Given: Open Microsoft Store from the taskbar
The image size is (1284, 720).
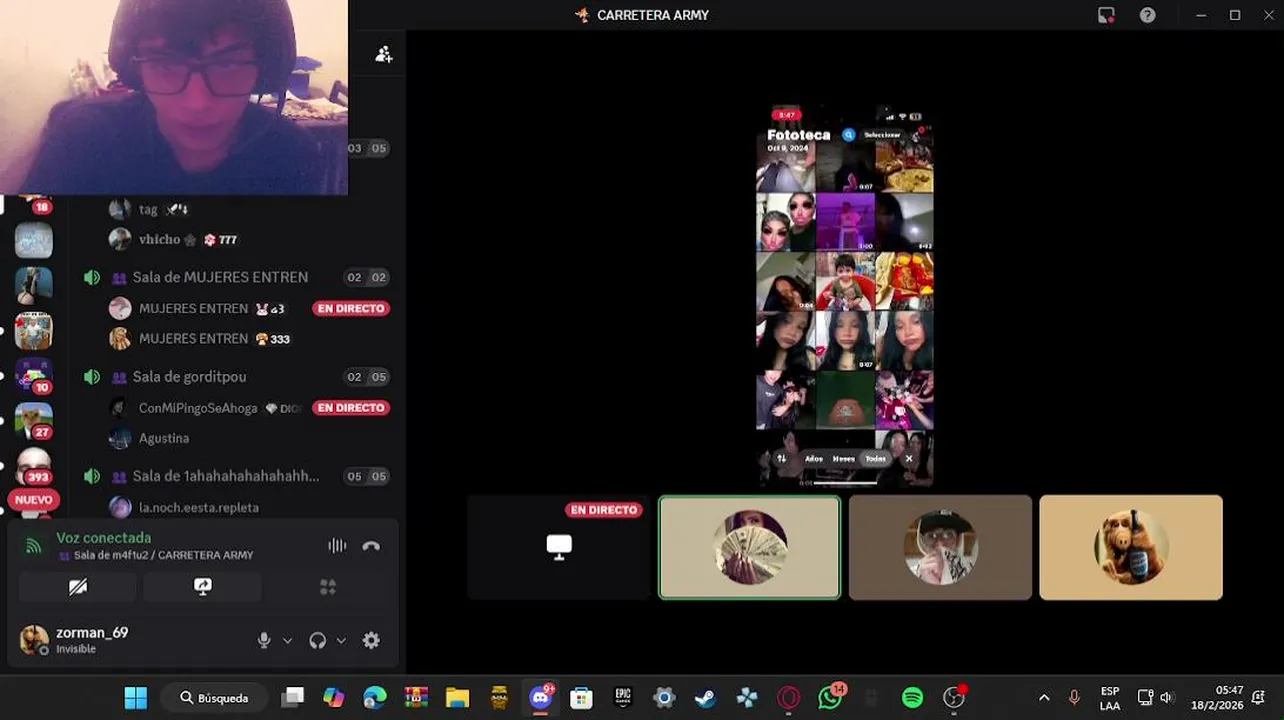Looking at the screenshot, I should click(582, 698).
